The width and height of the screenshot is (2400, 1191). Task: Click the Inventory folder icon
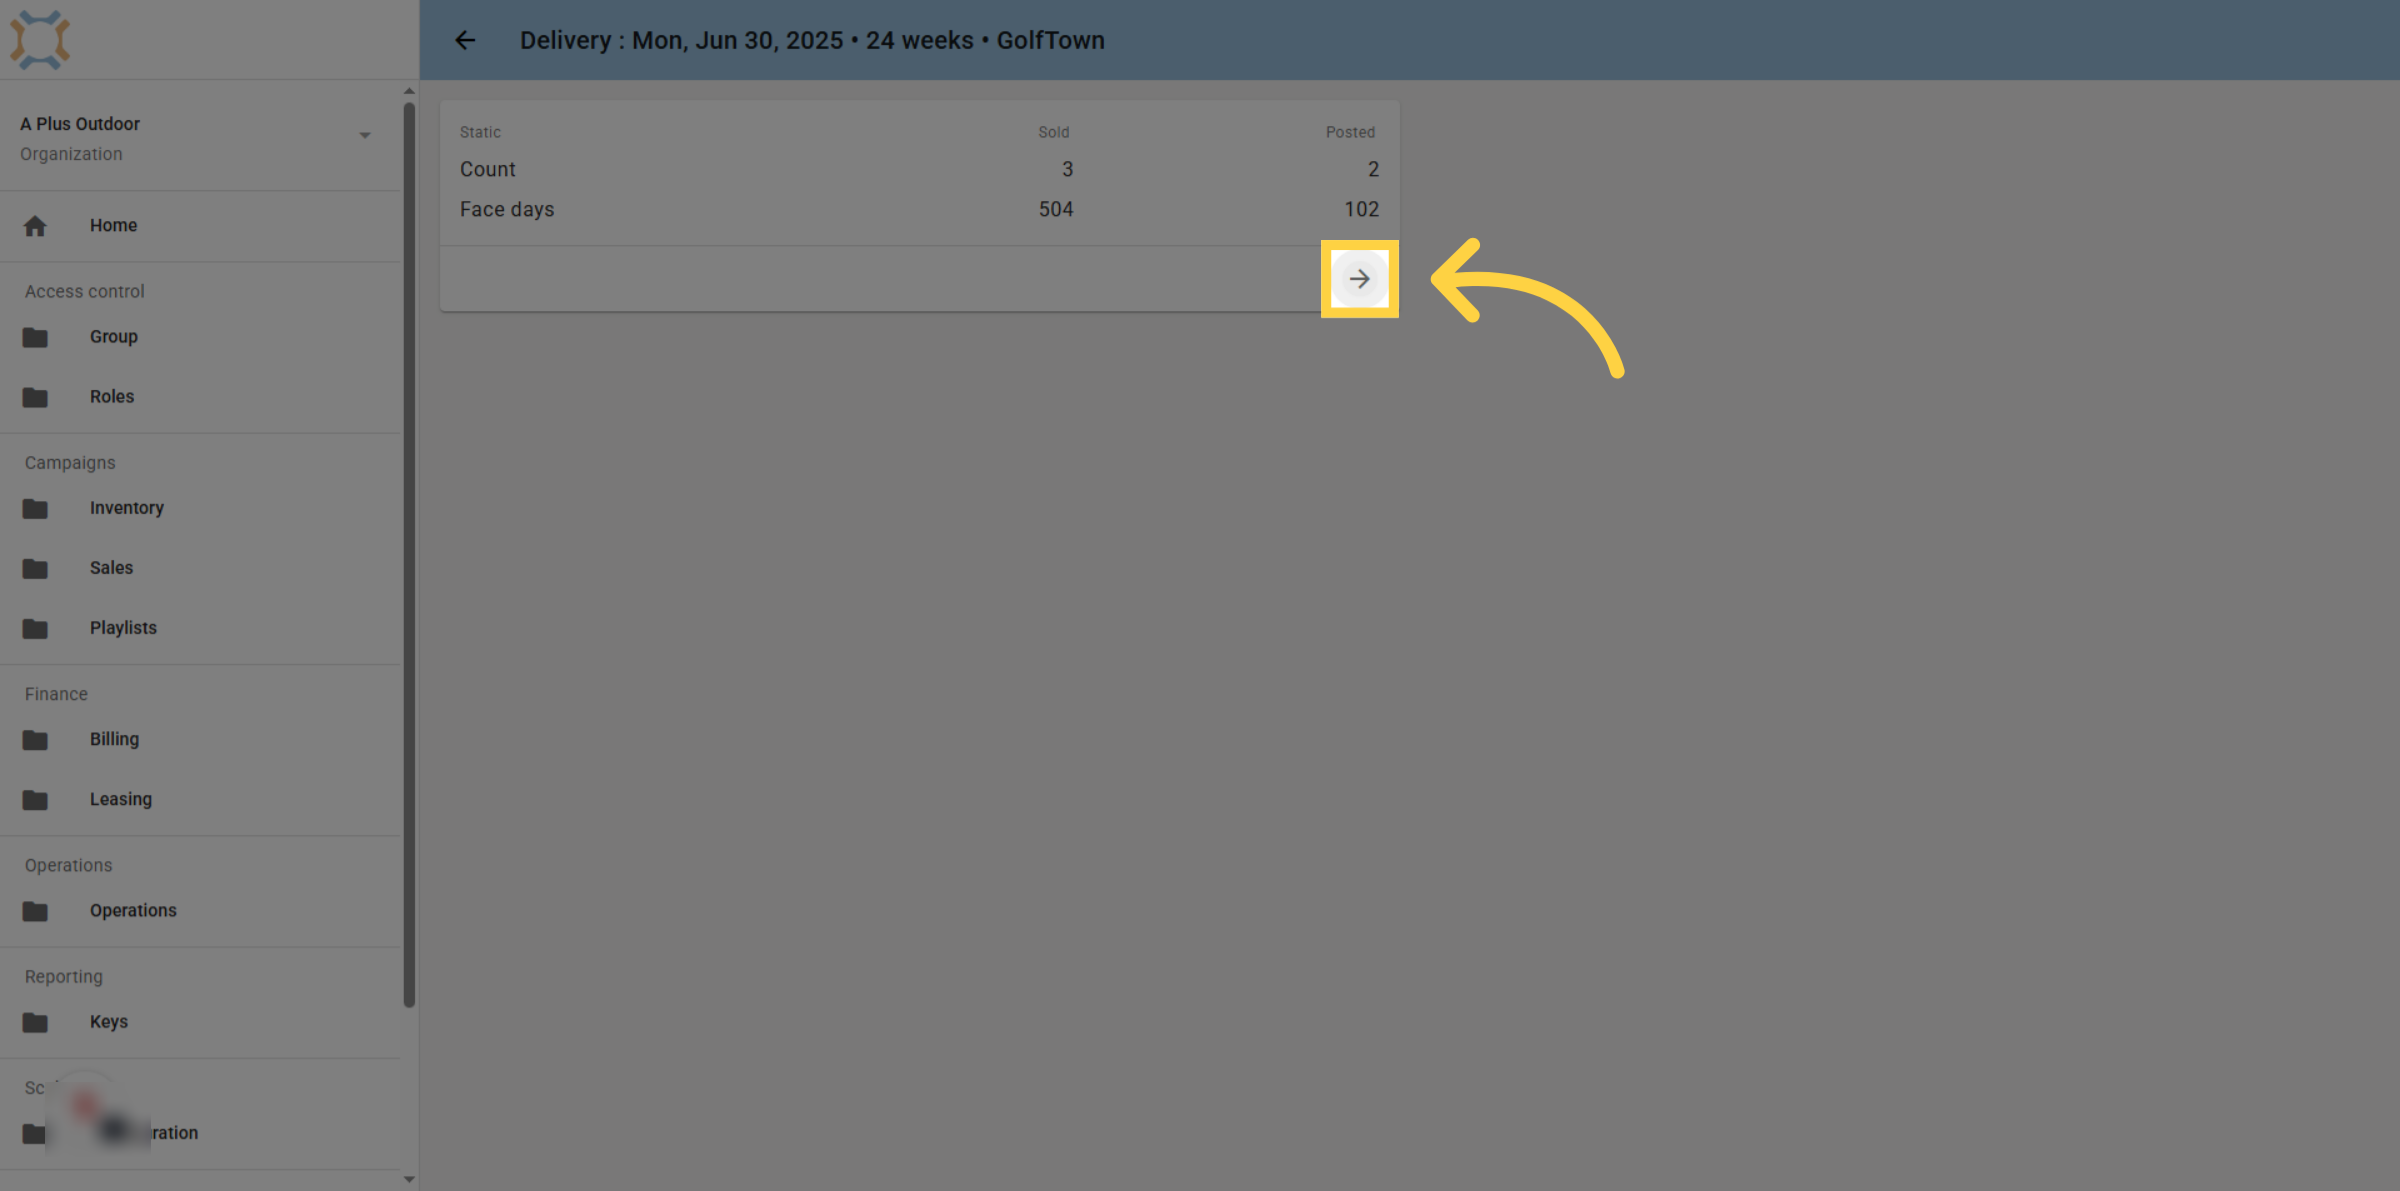35,508
